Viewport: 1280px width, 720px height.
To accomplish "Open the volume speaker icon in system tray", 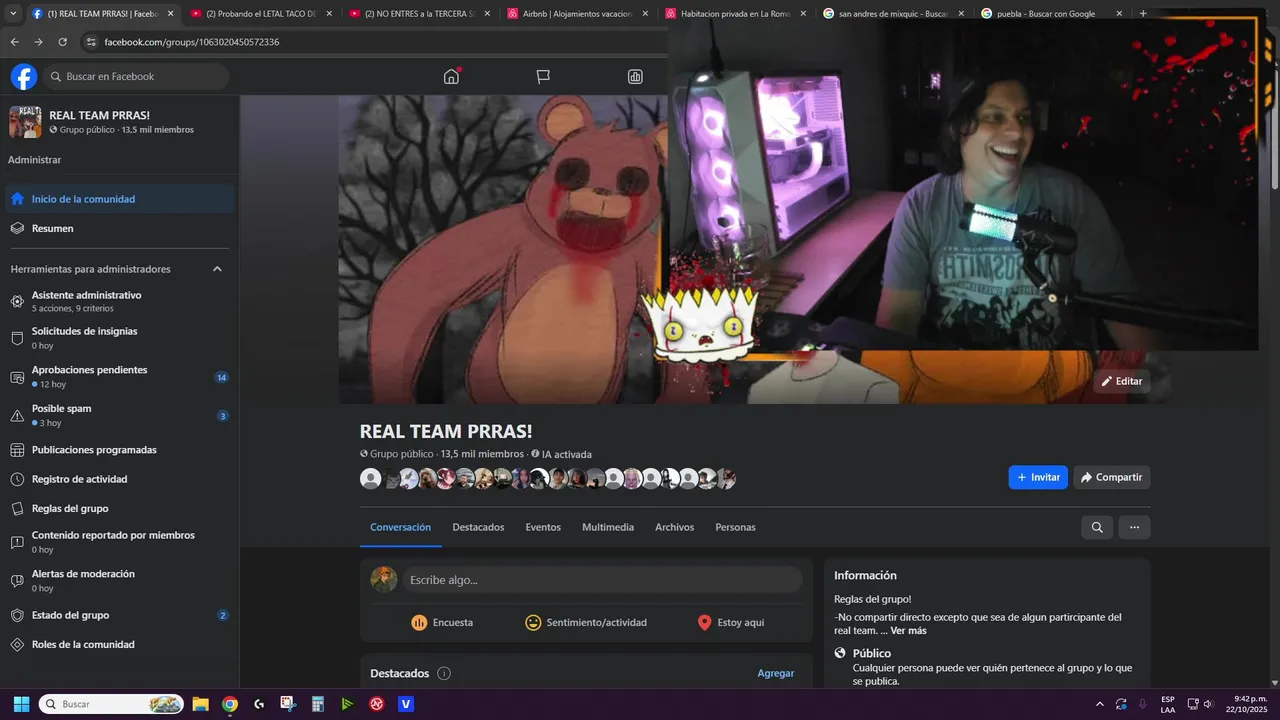I will pyautogui.click(x=1207, y=704).
